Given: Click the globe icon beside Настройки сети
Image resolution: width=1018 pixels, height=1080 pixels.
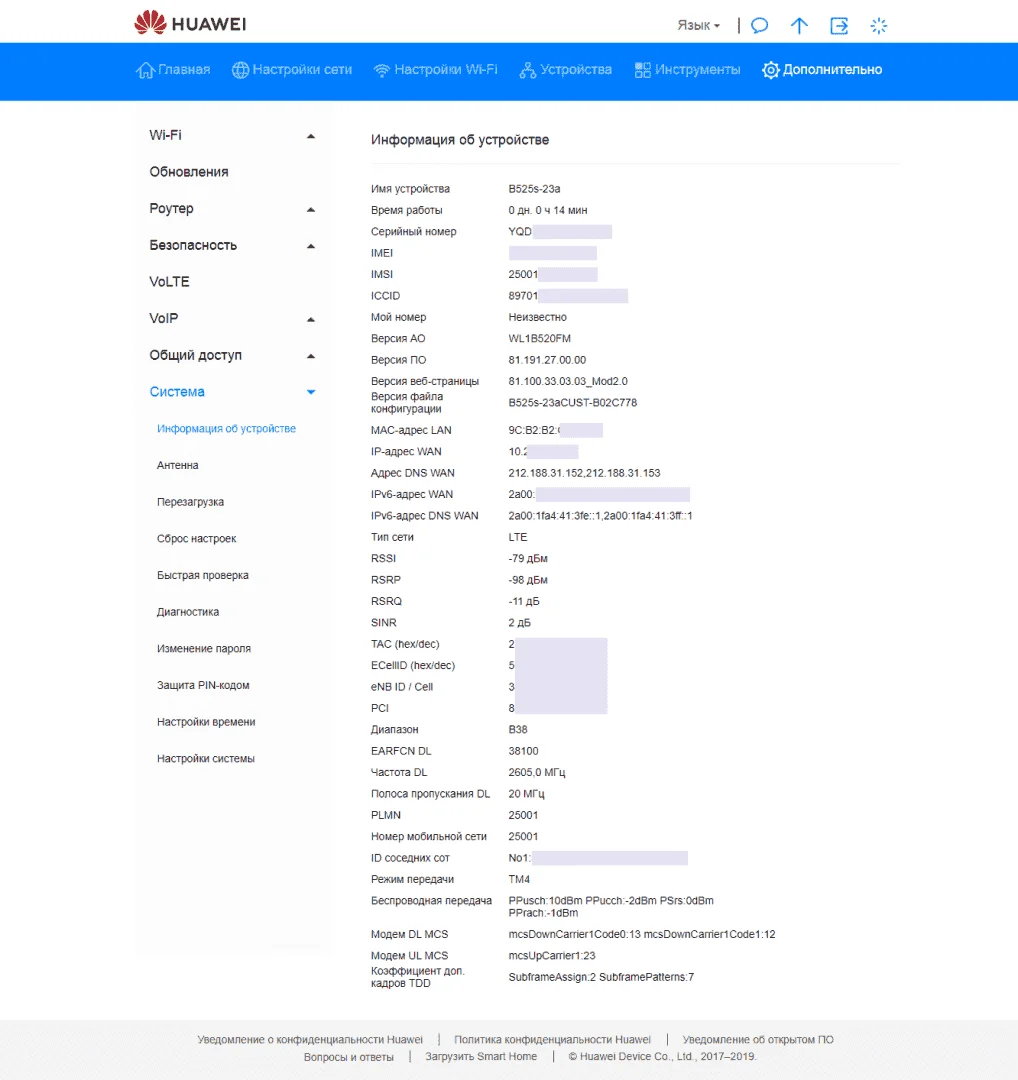Looking at the screenshot, I should pos(240,70).
